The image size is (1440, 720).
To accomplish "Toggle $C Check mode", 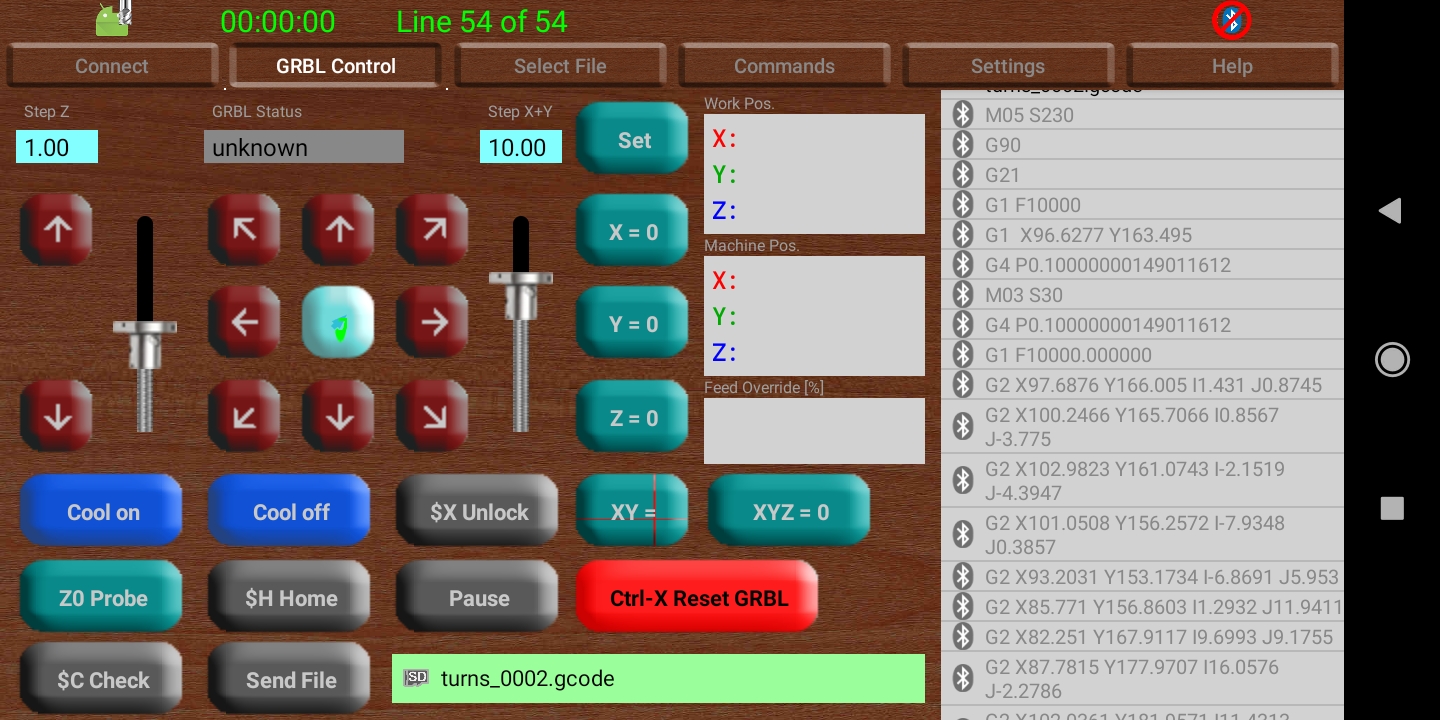I will click(102, 679).
